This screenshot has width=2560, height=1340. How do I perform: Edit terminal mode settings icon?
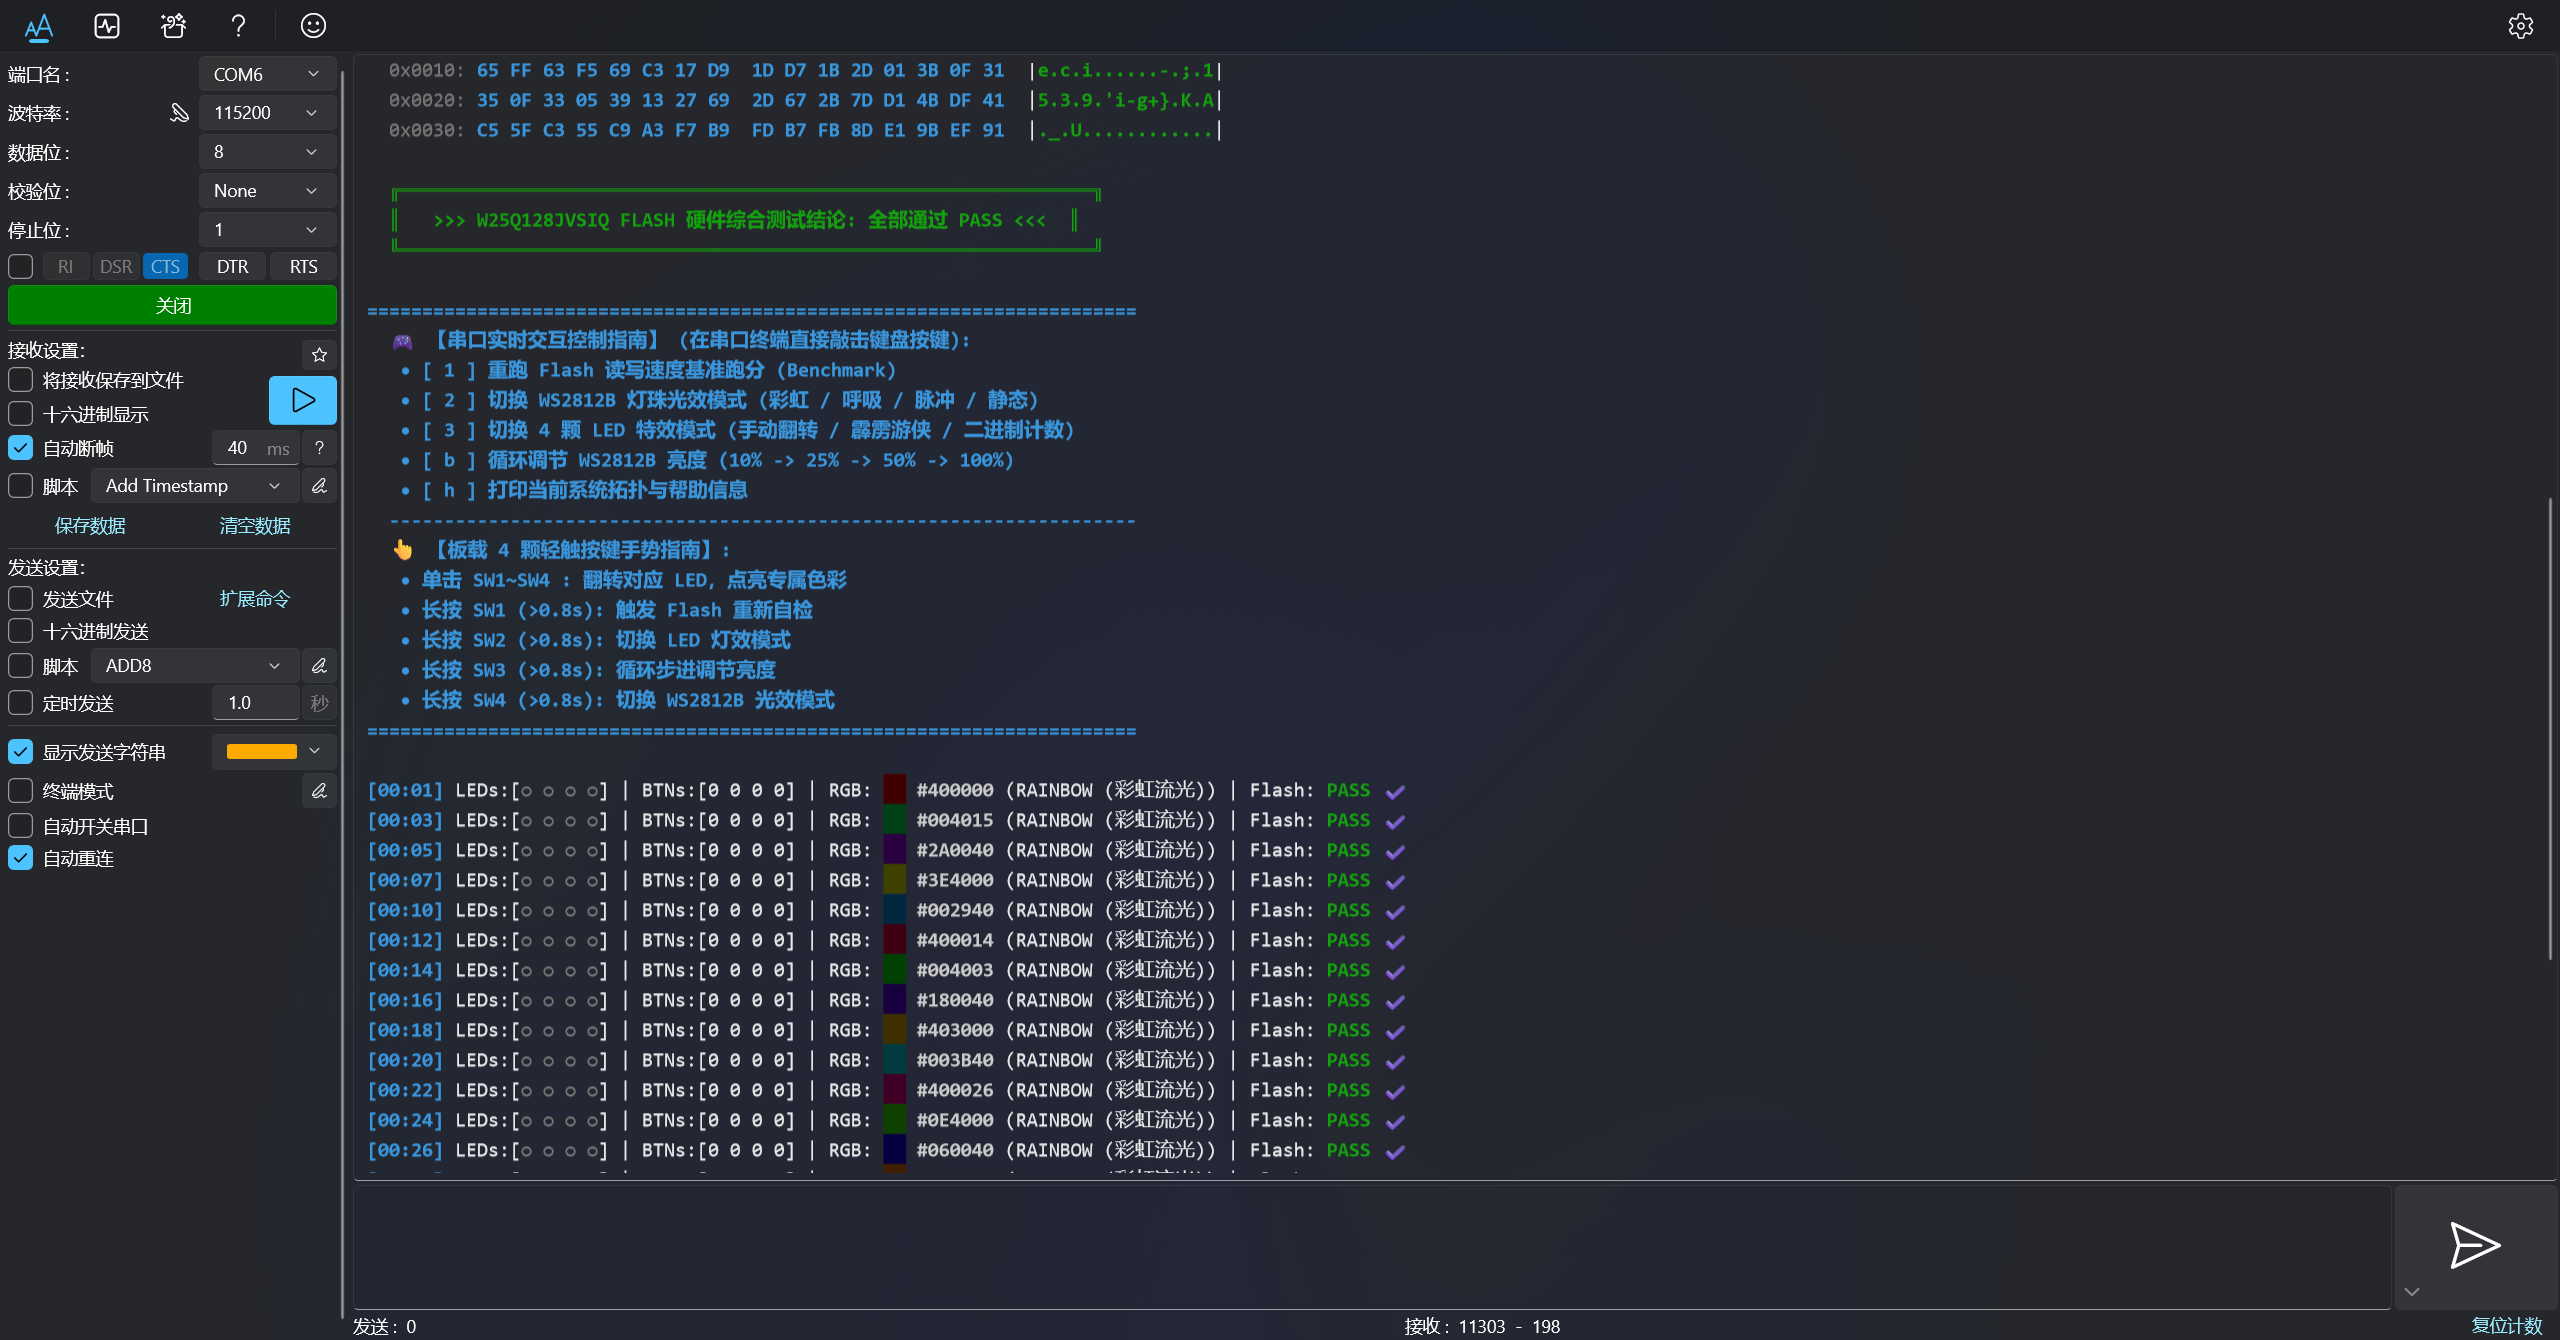pos(319,791)
